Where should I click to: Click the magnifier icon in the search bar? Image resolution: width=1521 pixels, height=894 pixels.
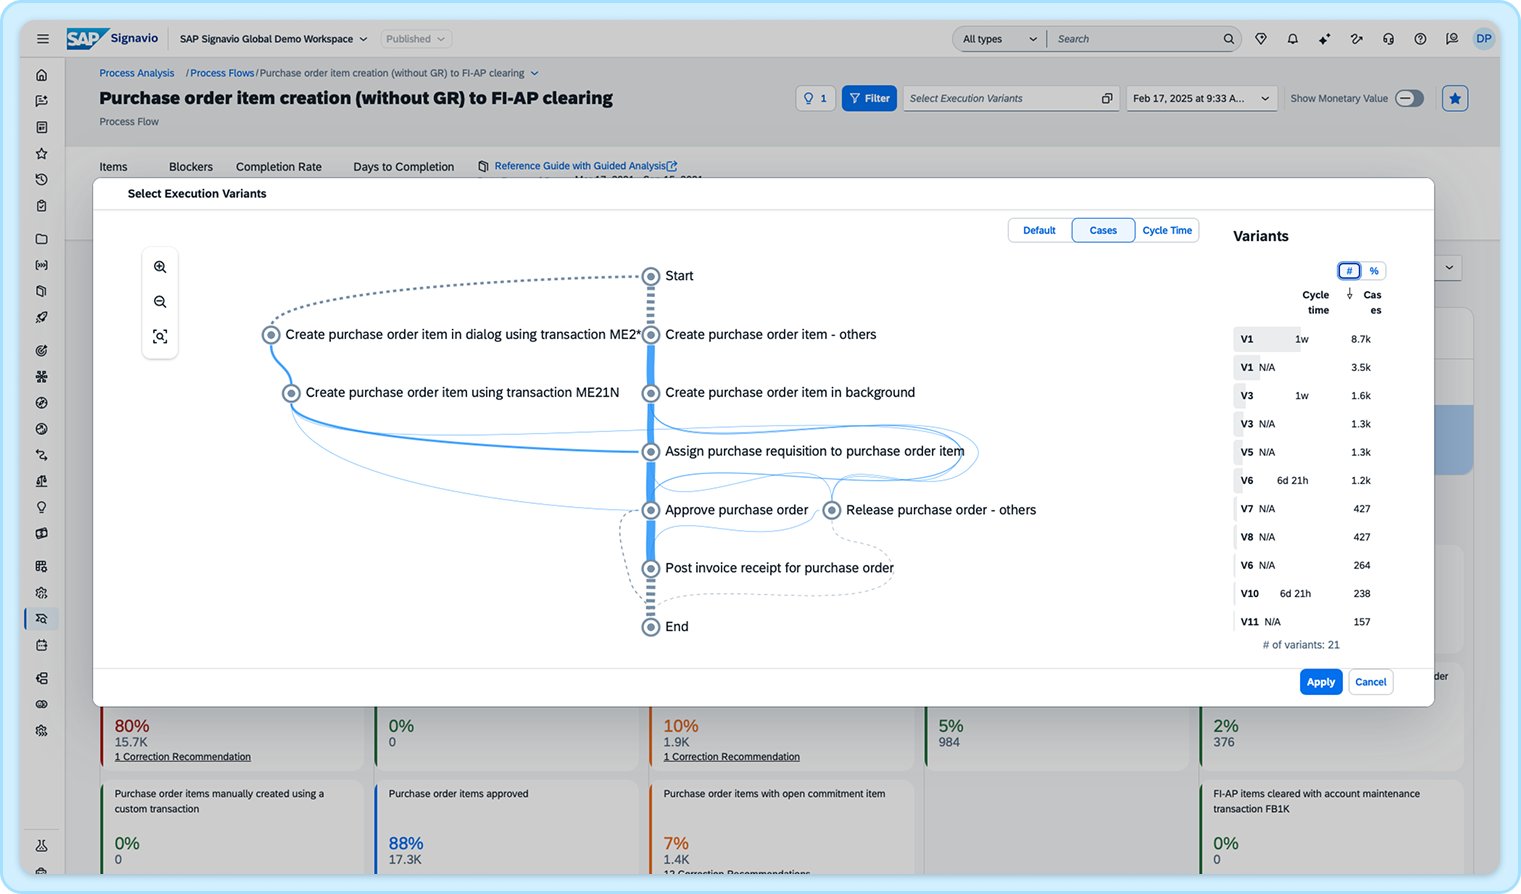coord(1228,39)
